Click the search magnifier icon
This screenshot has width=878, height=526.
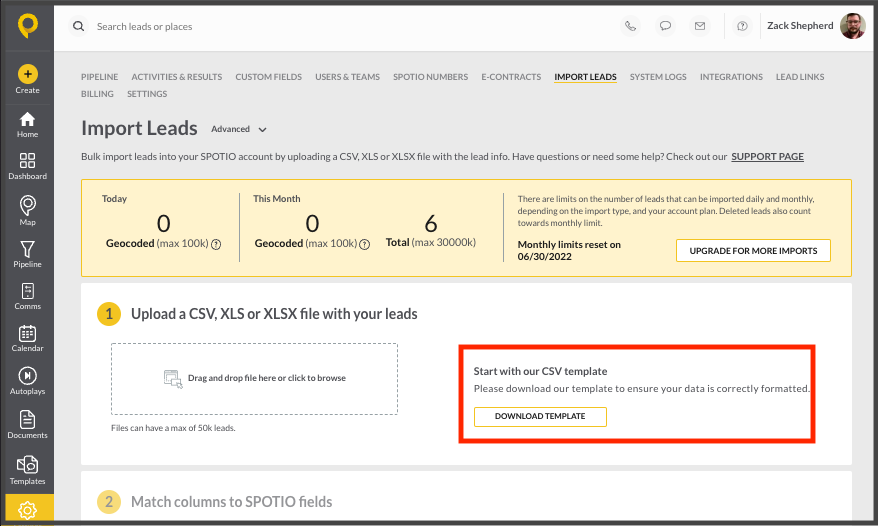pyautogui.click(x=79, y=26)
